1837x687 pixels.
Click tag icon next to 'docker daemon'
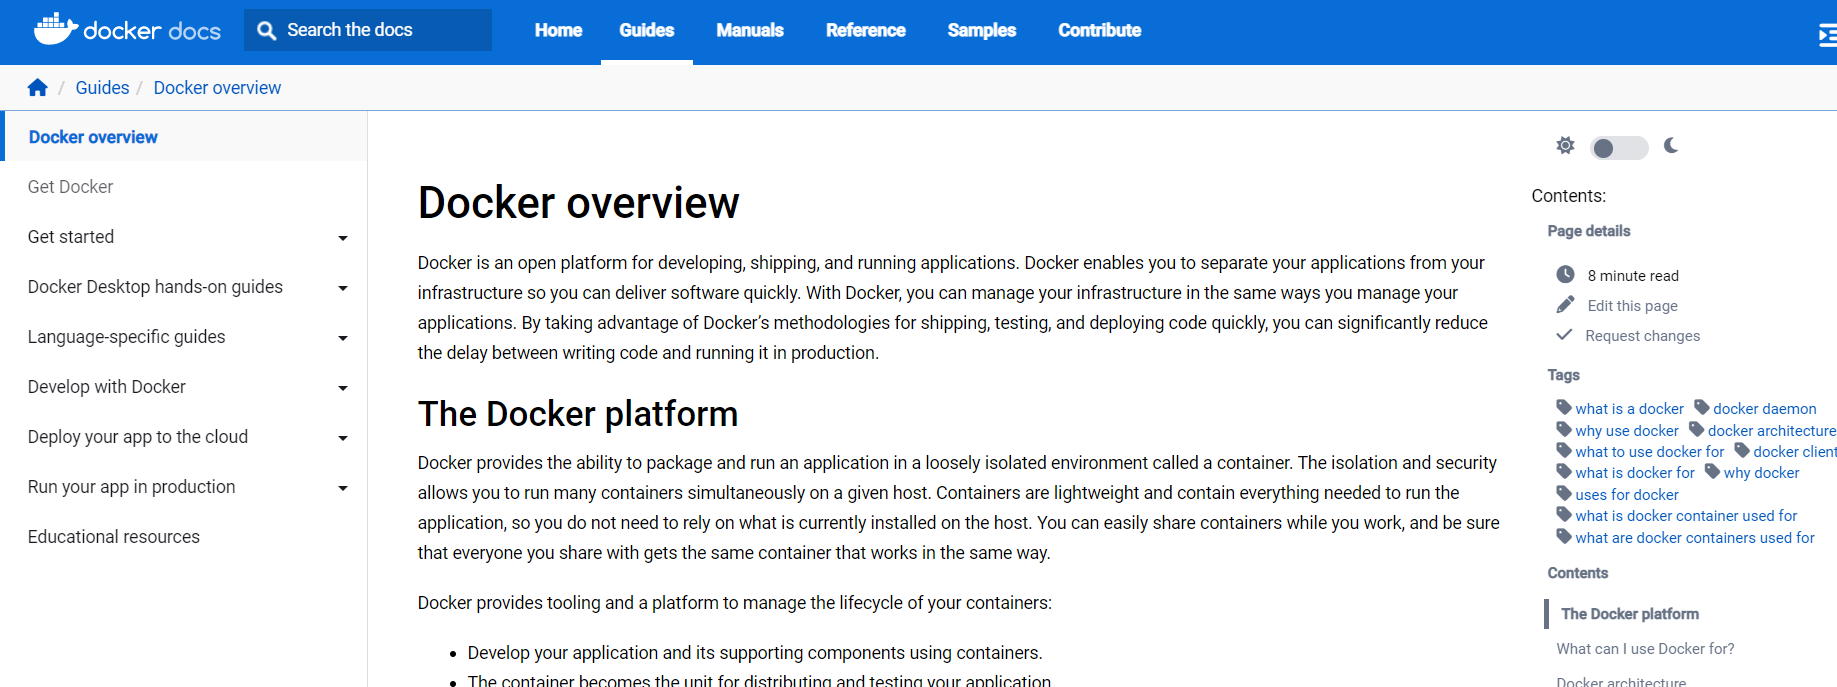1702,407
